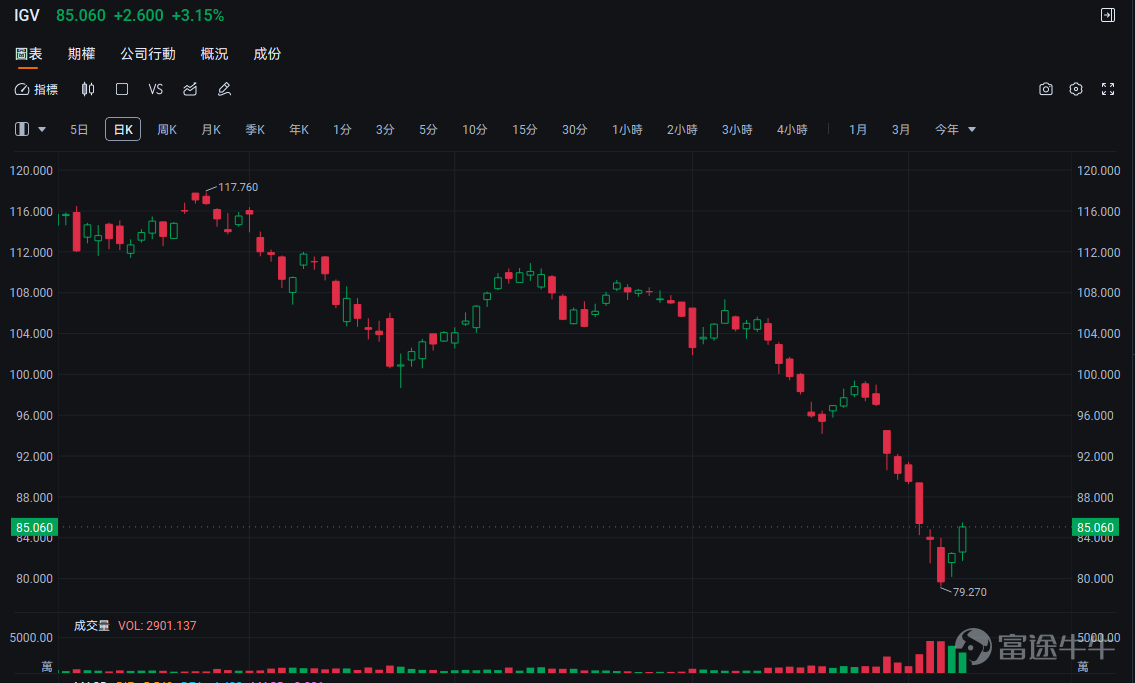Click the VOL: 2901.137 value
This screenshot has width=1135, height=683.
pyautogui.click(x=157, y=625)
